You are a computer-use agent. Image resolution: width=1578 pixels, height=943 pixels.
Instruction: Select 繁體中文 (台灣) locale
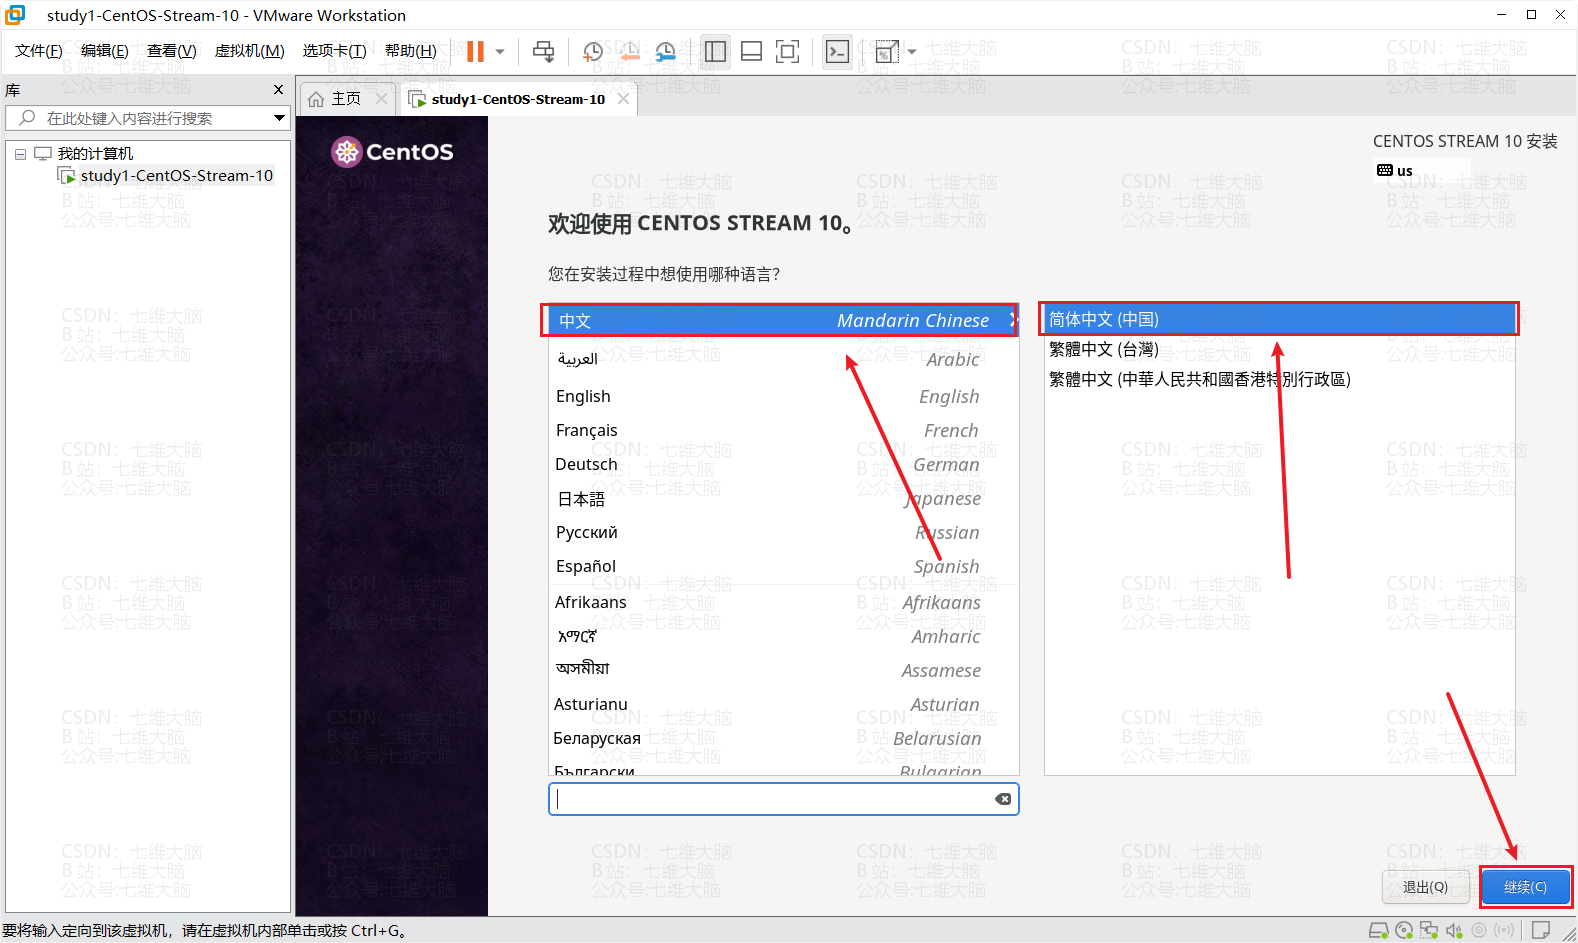[x=1279, y=349]
